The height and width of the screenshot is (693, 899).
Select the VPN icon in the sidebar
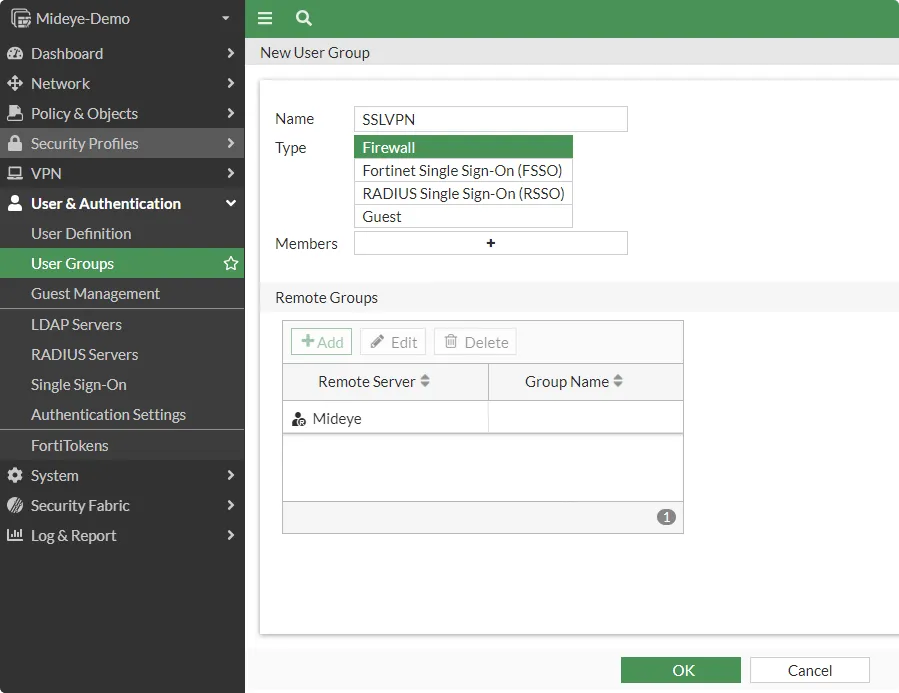click(15, 173)
